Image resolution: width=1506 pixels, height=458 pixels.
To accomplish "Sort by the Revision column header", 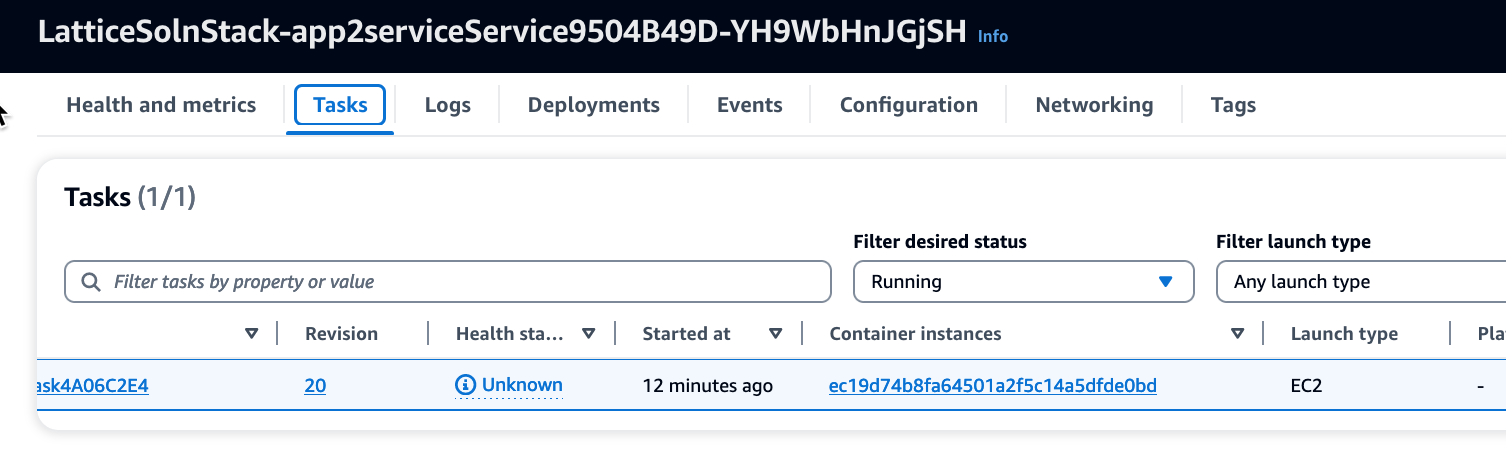I will pos(341,334).
